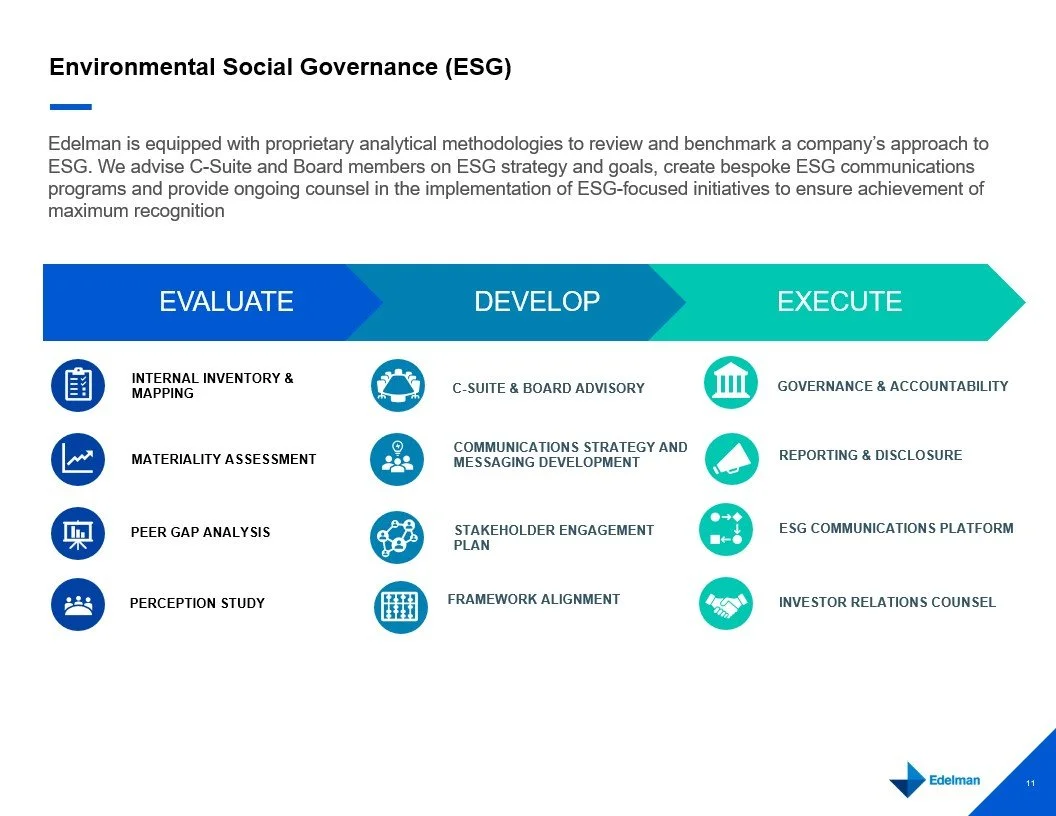Select the DEVELOP stage banner
The image size is (1056, 816).
(x=538, y=301)
